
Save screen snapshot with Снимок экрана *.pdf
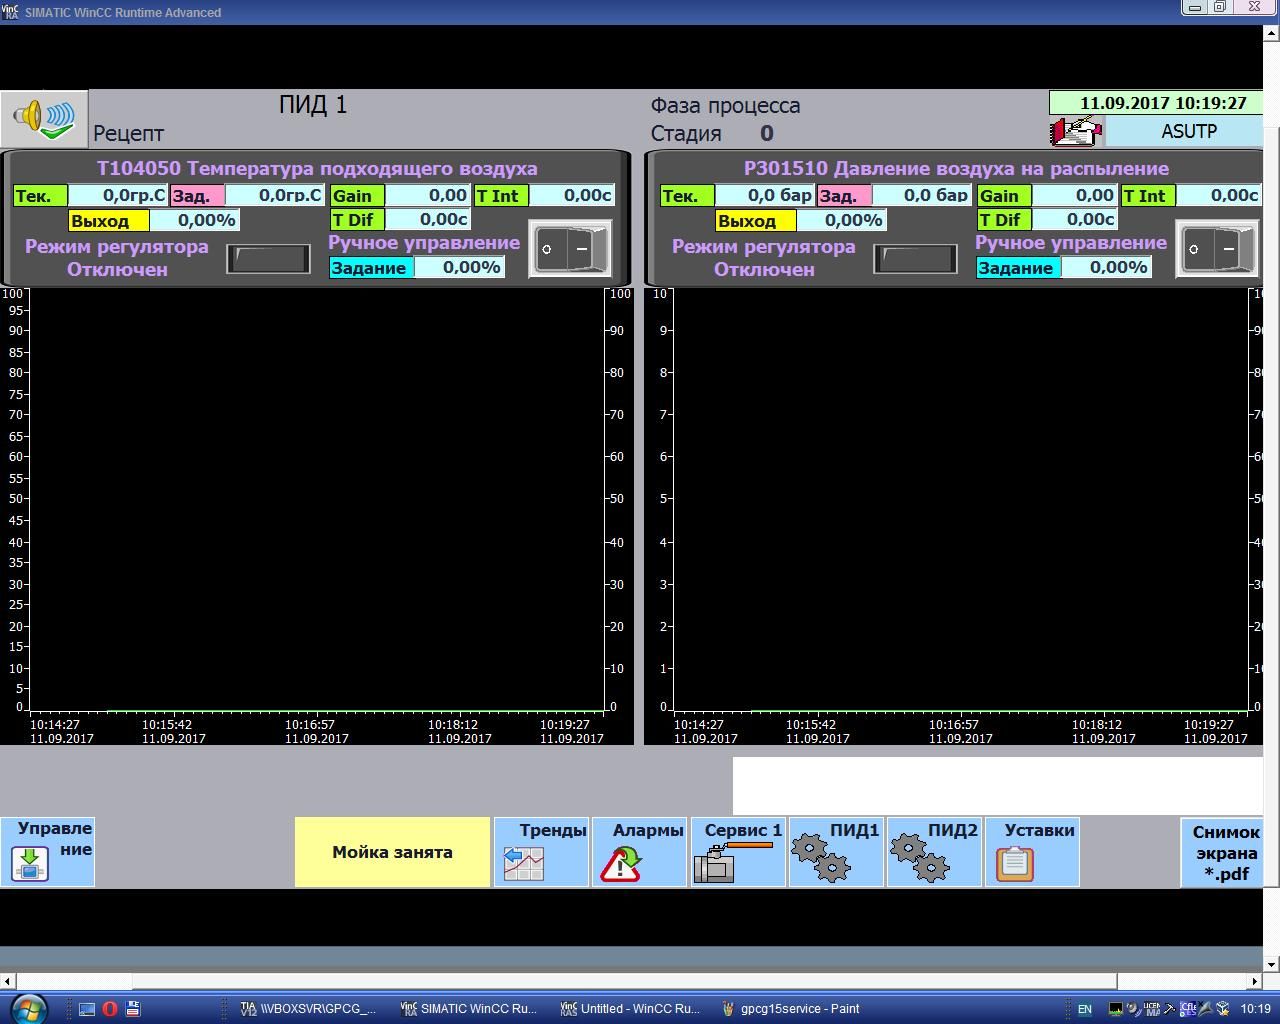click(x=1222, y=853)
